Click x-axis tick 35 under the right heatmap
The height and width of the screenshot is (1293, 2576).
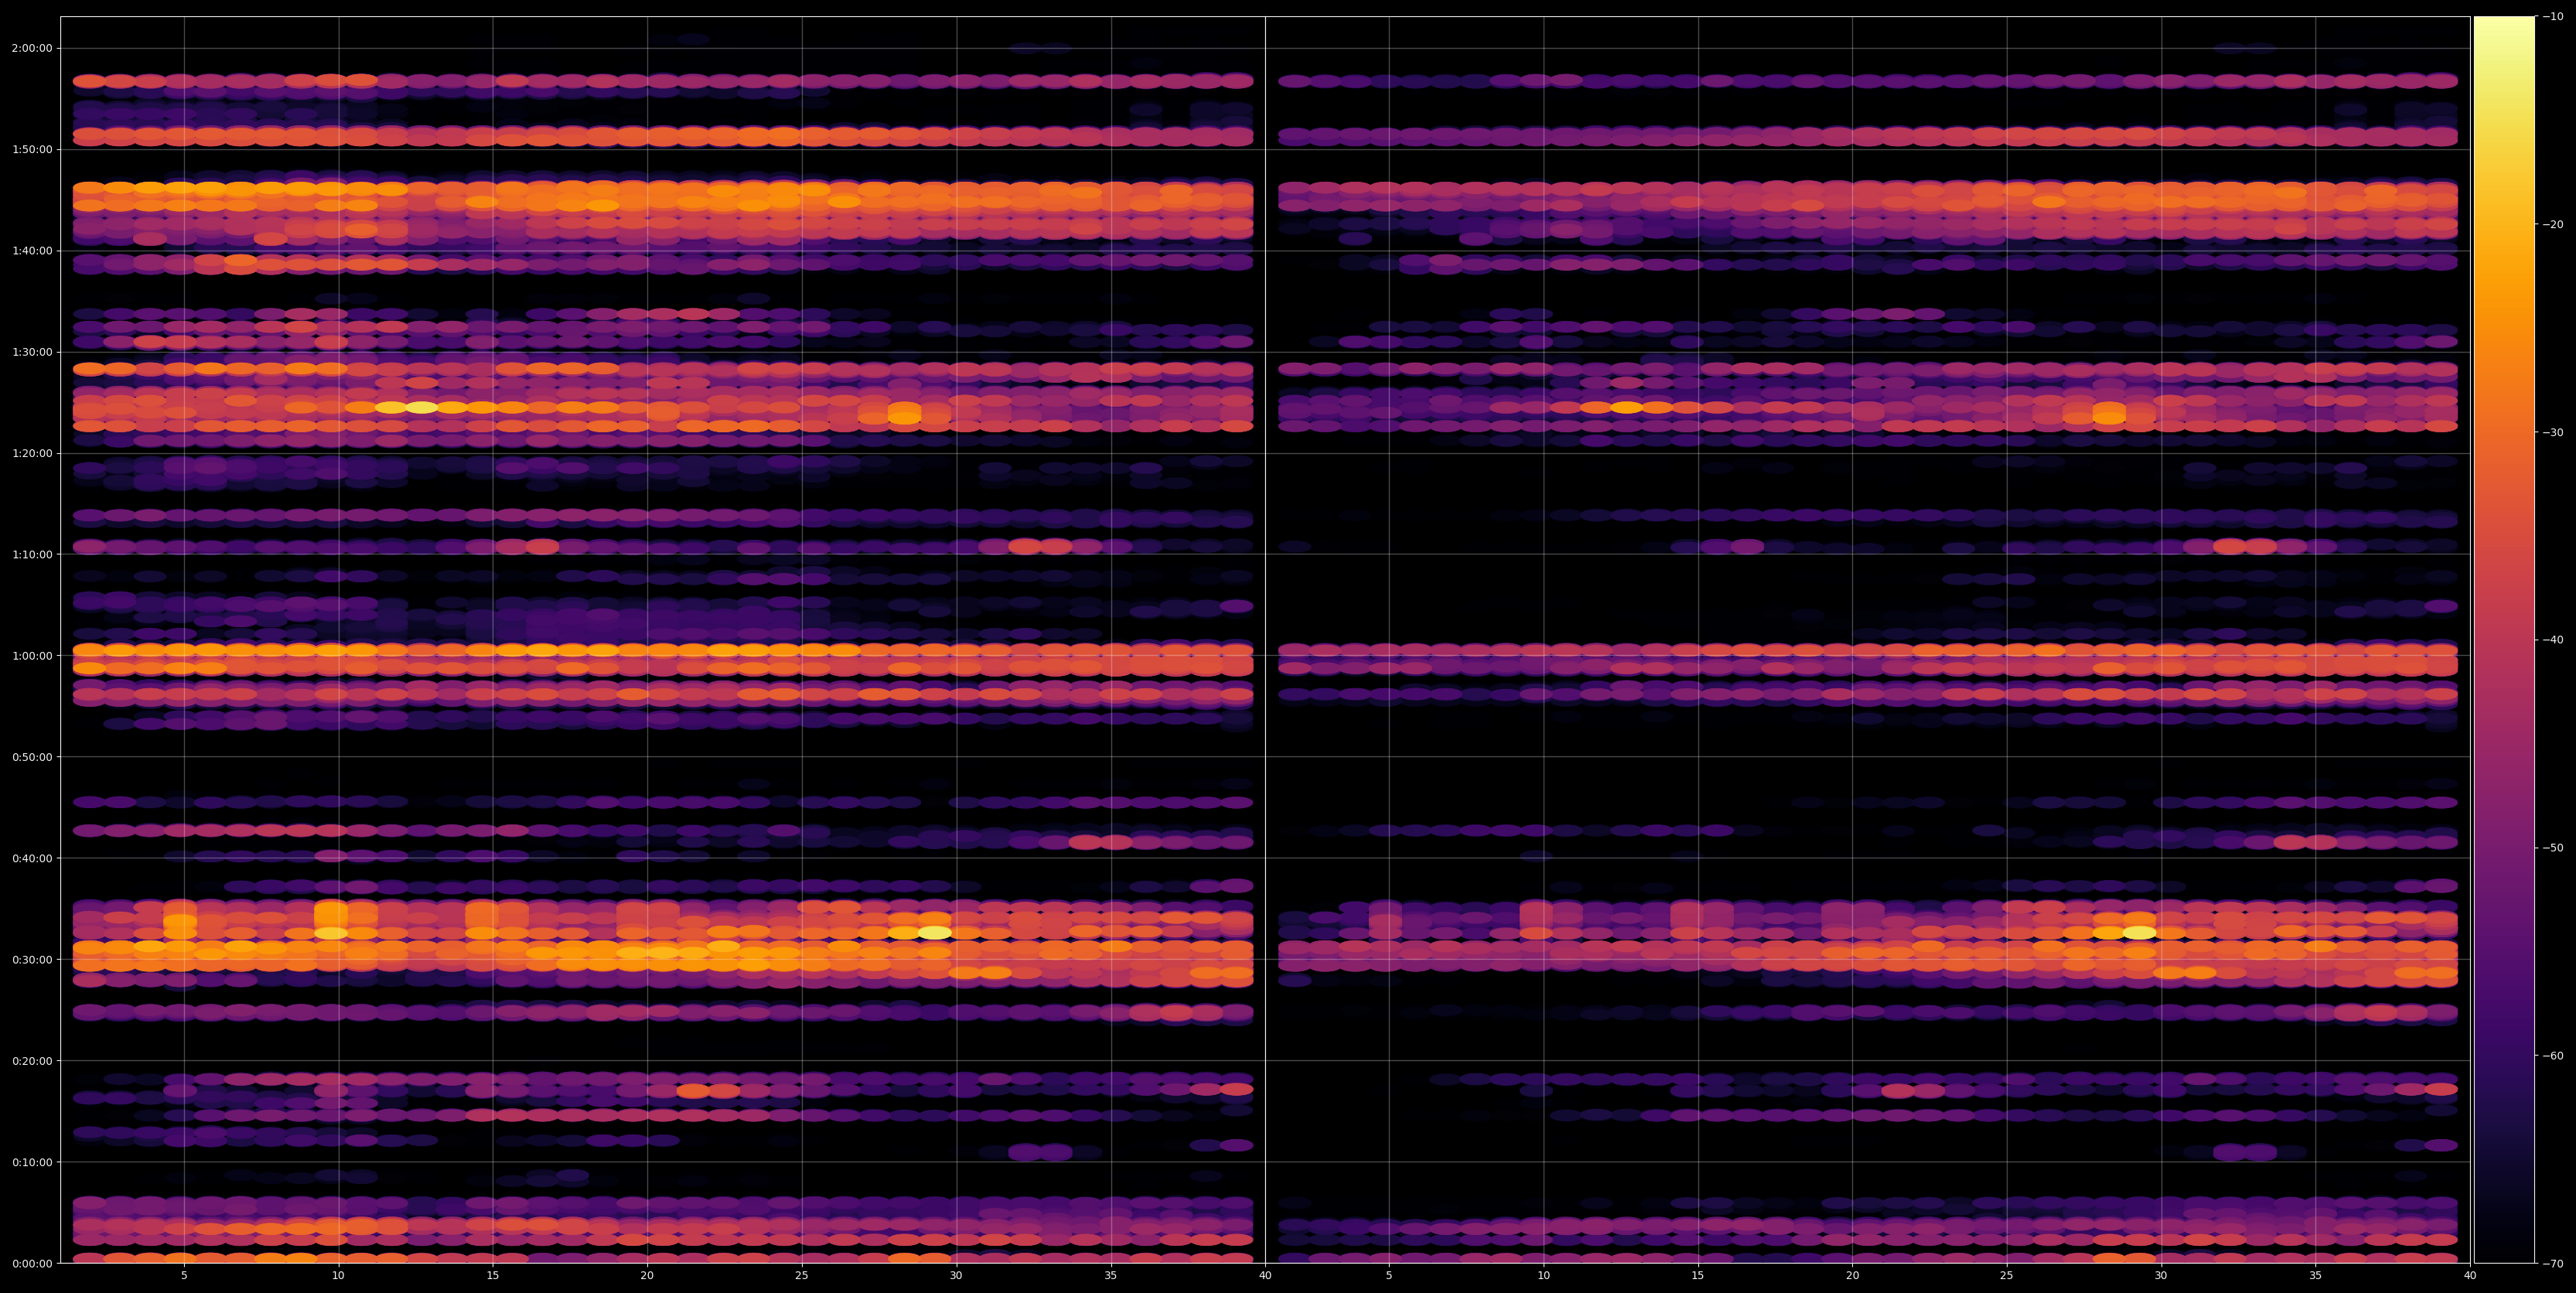(x=2316, y=1276)
